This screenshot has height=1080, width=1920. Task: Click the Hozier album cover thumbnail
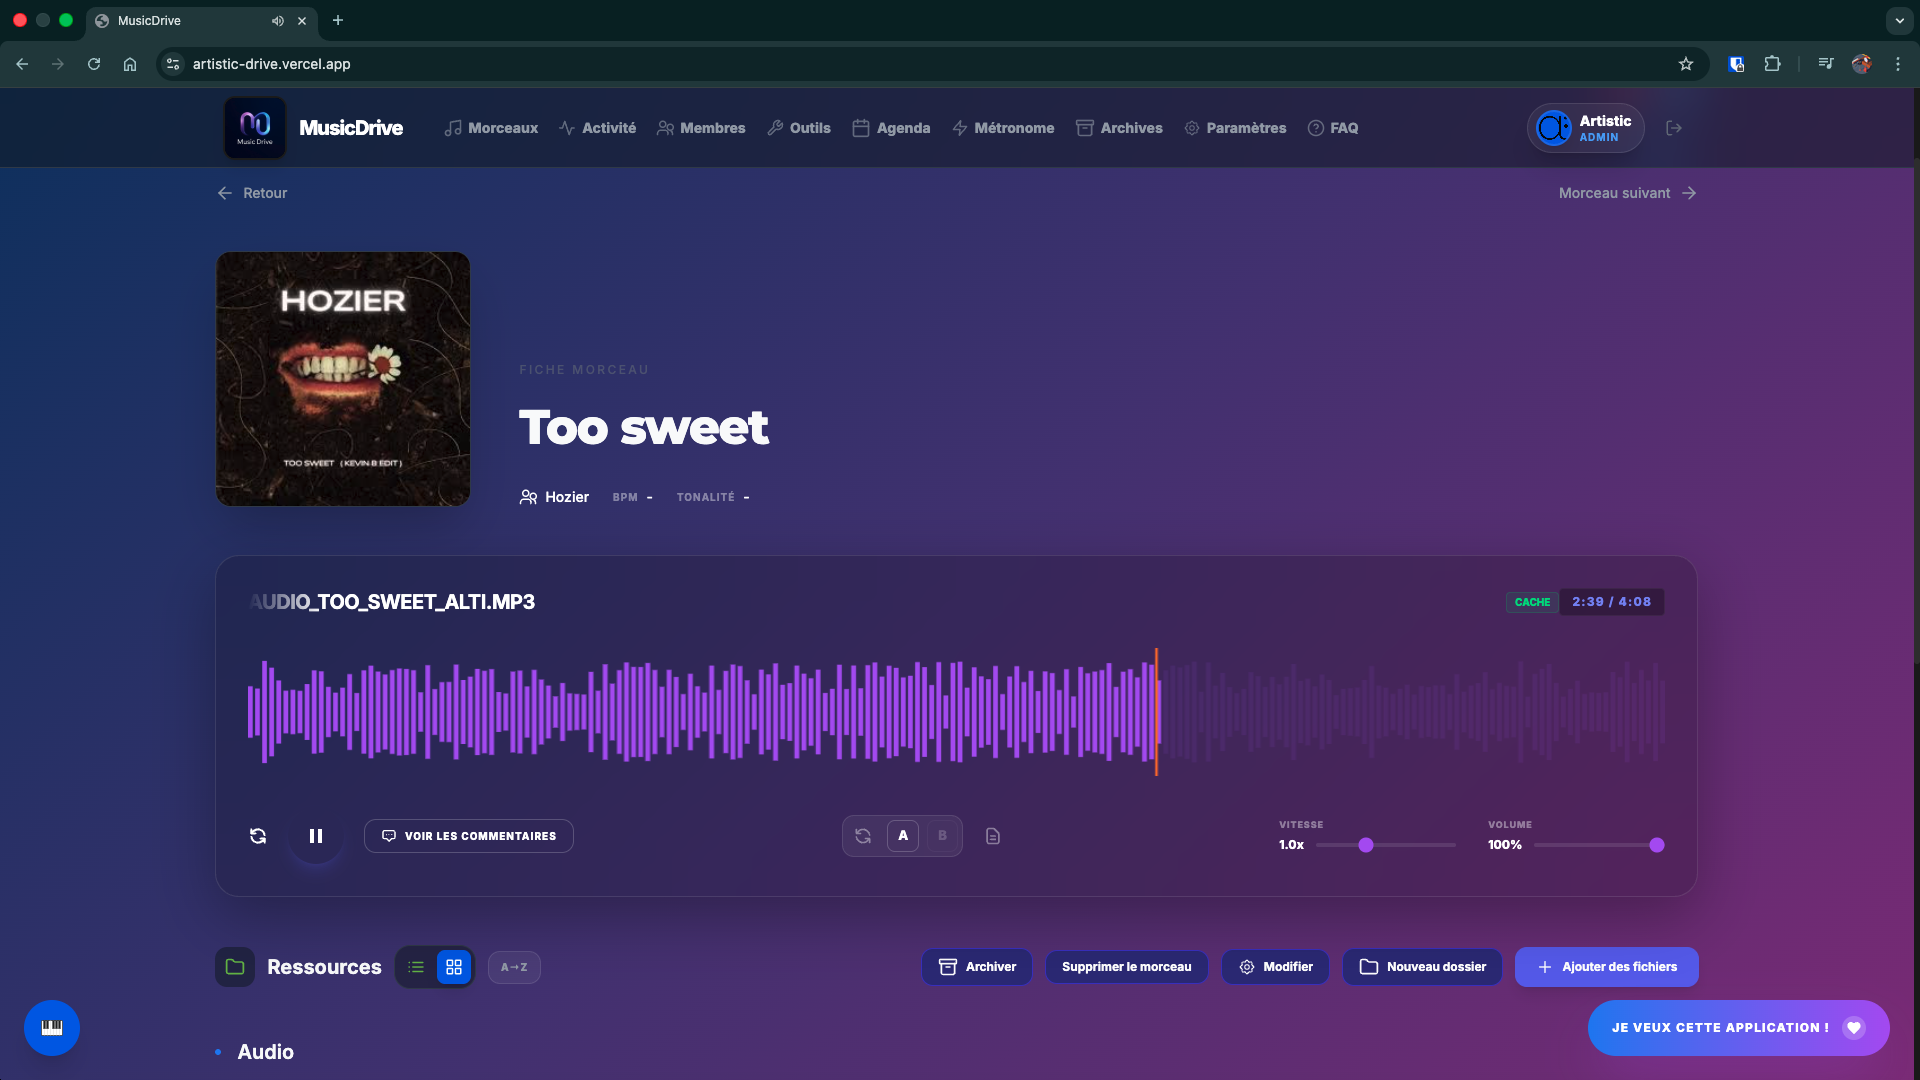tap(343, 379)
